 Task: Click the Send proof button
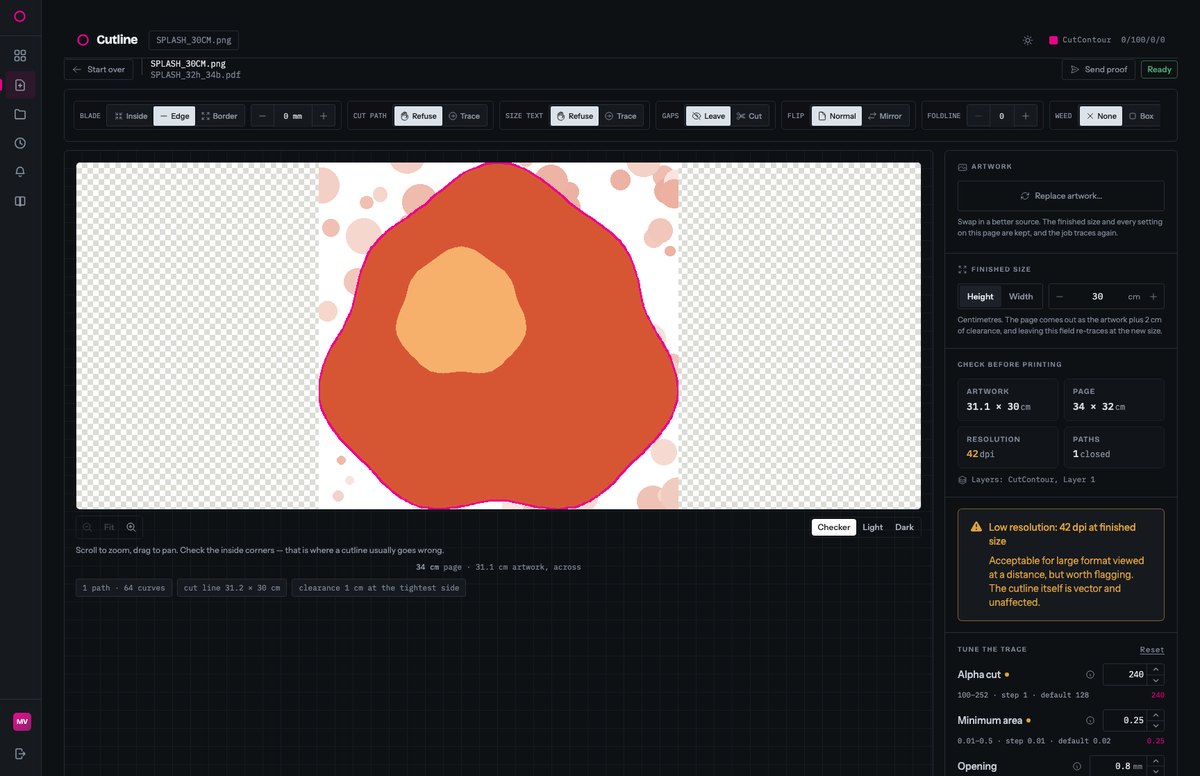pos(1098,70)
